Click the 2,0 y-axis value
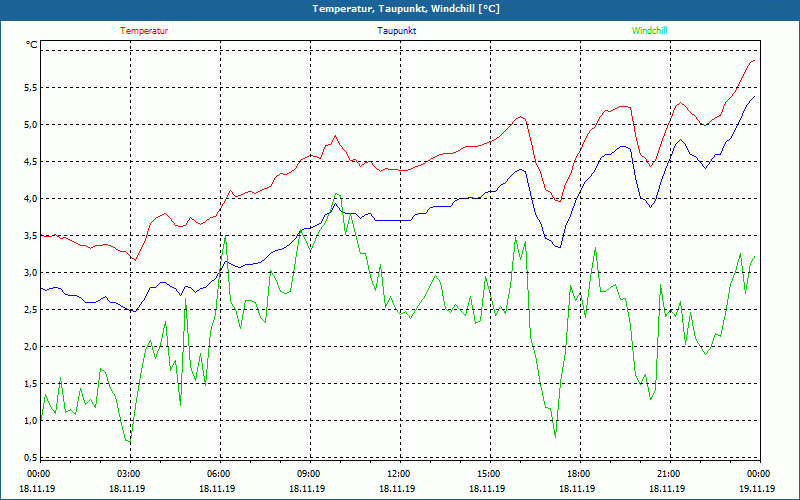The height and width of the screenshot is (500, 800). [x=31, y=346]
